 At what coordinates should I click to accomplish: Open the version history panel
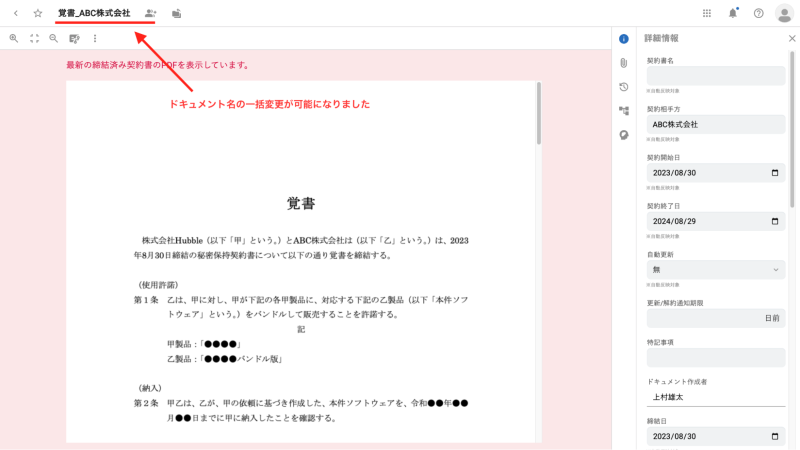click(x=624, y=87)
